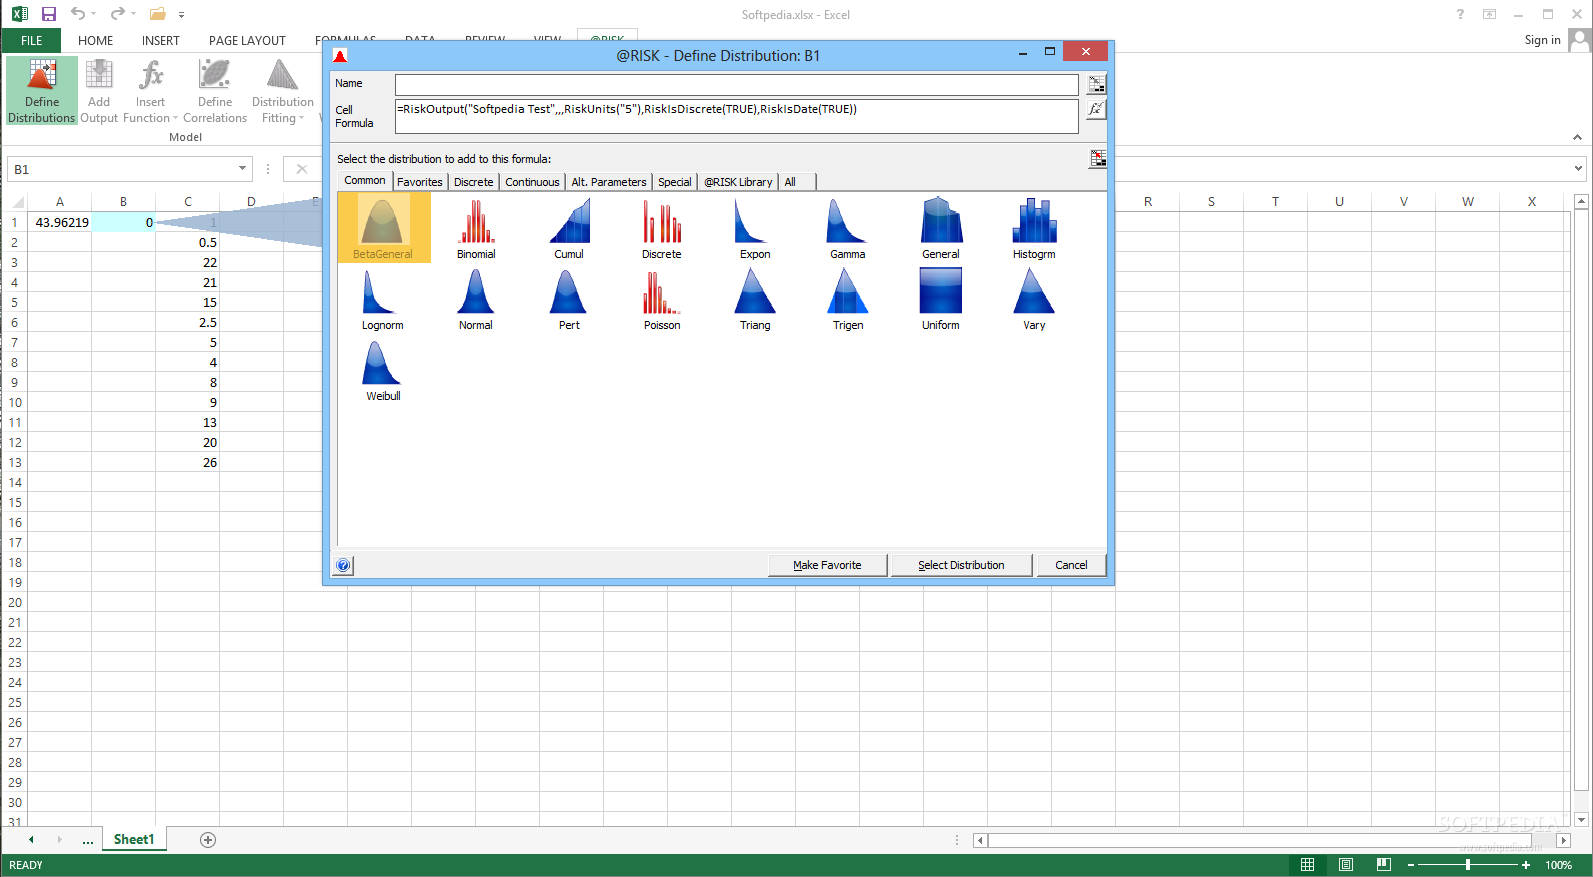Select cell C13 with value 26

pyautogui.click(x=188, y=462)
